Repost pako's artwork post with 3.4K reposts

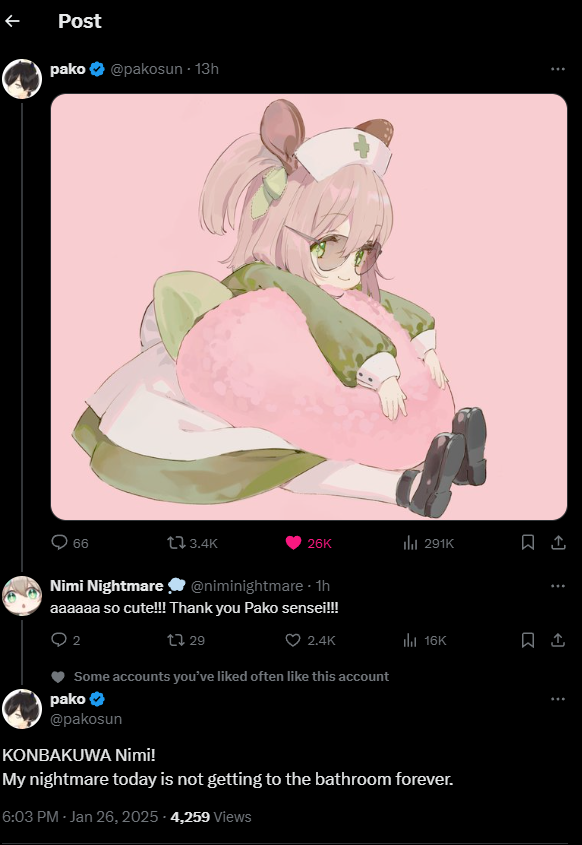click(192, 543)
